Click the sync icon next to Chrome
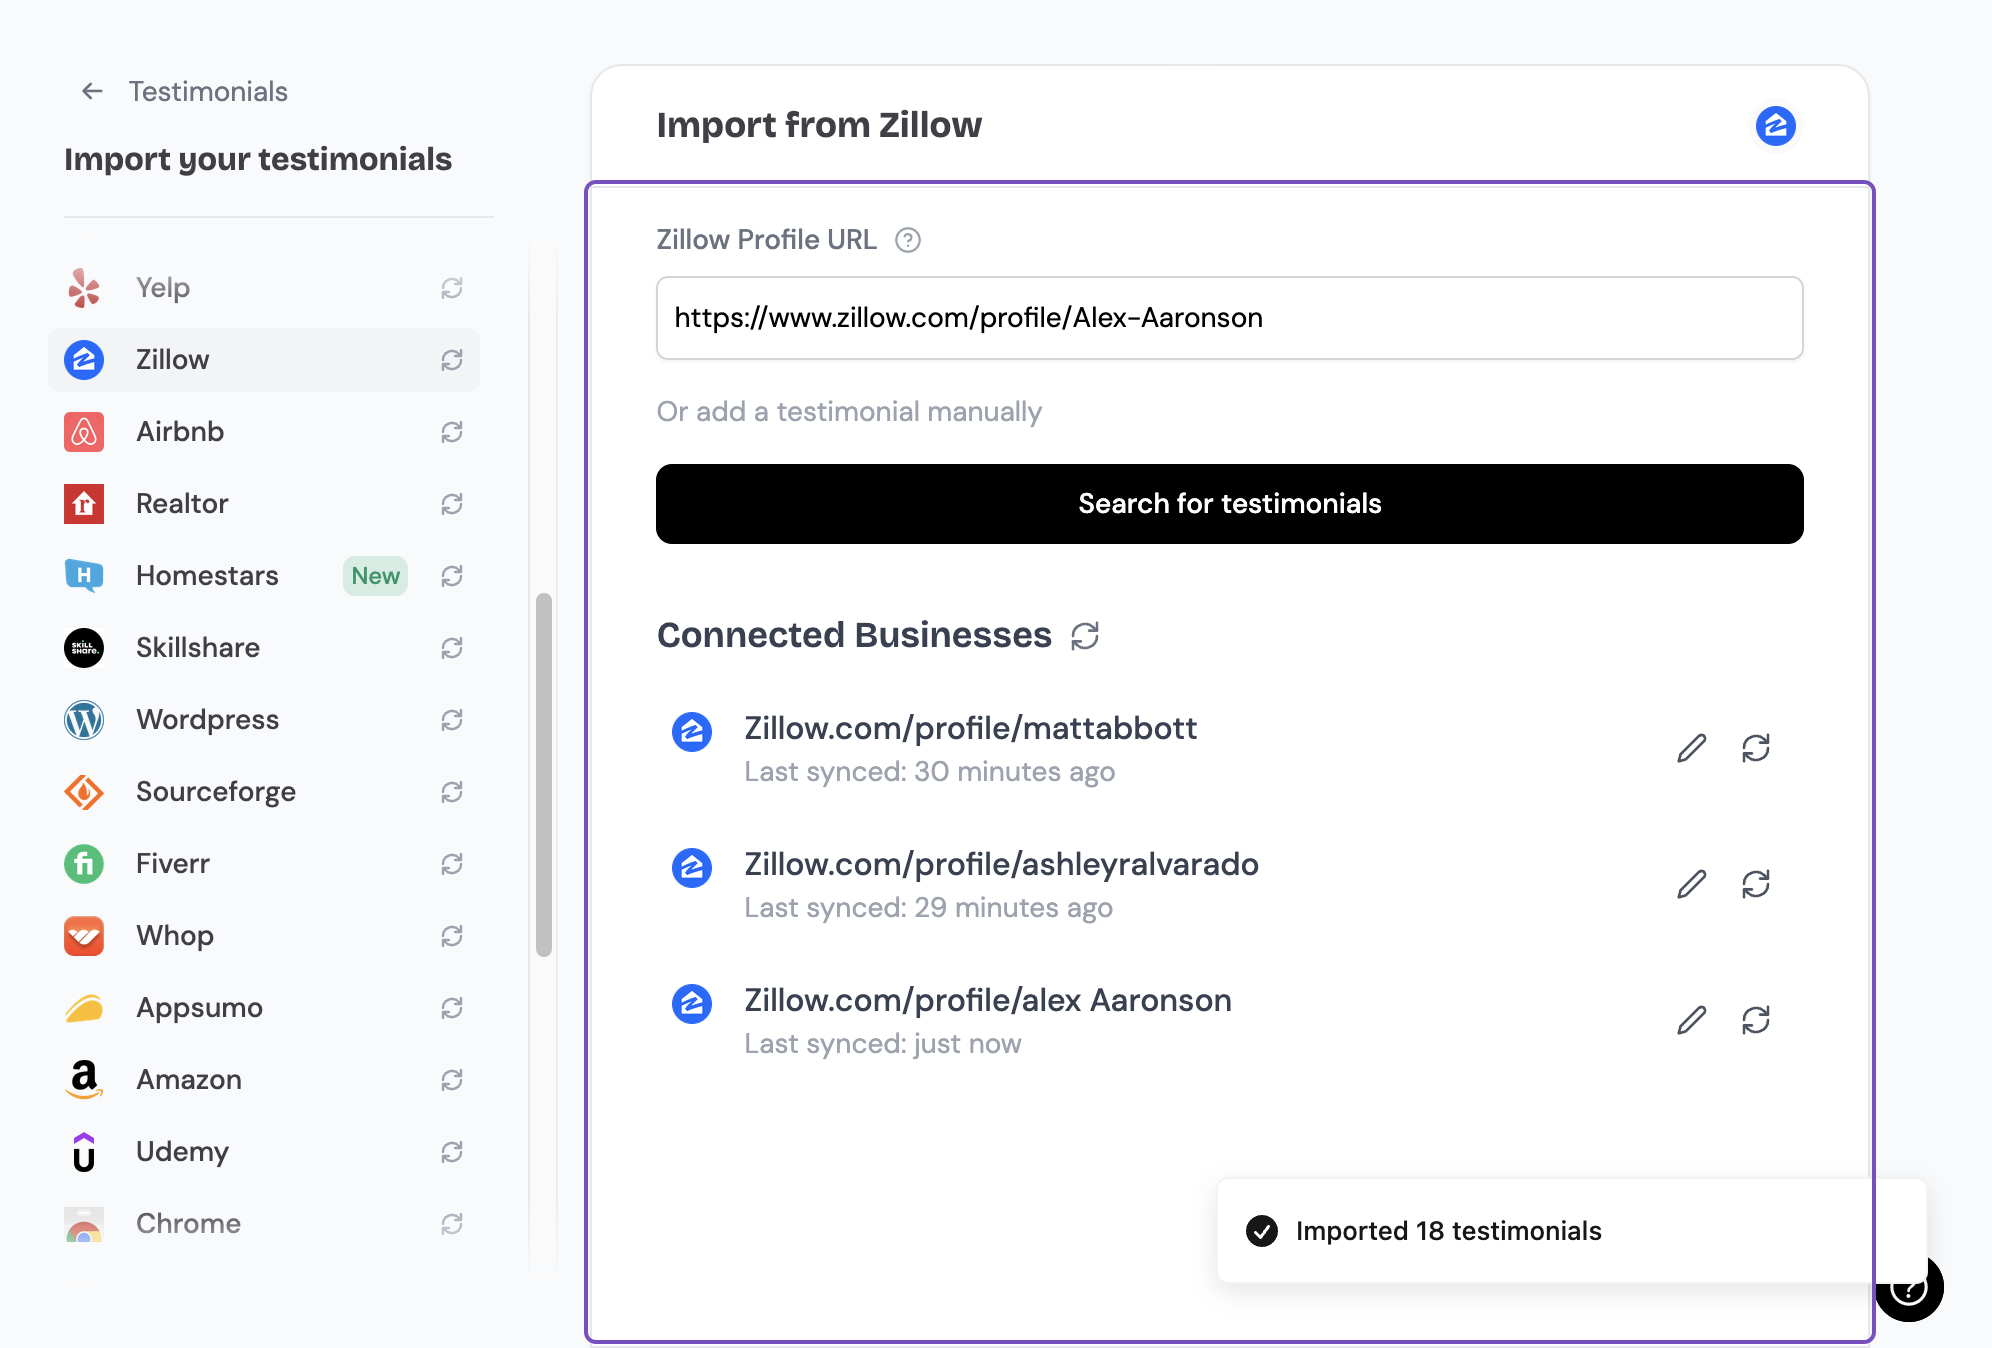The height and width of the screenshot is (1348, 1992). tap(452, 1224)
